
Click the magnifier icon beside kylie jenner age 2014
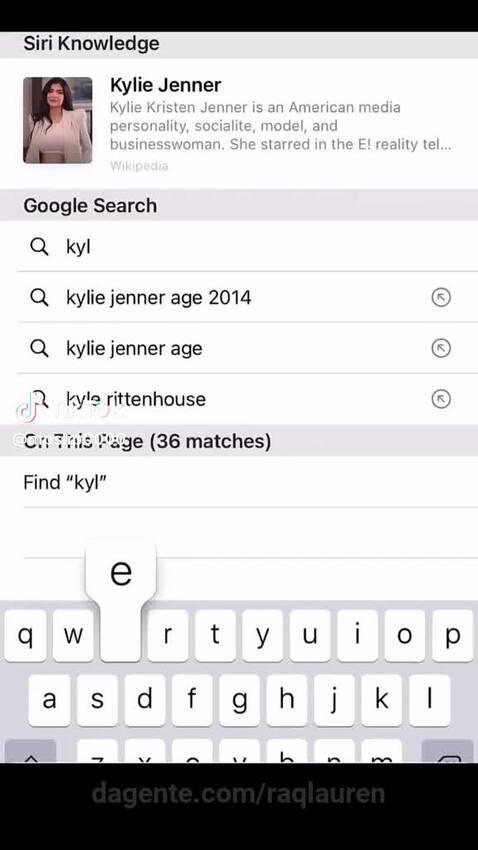click(x=39, y=298)
